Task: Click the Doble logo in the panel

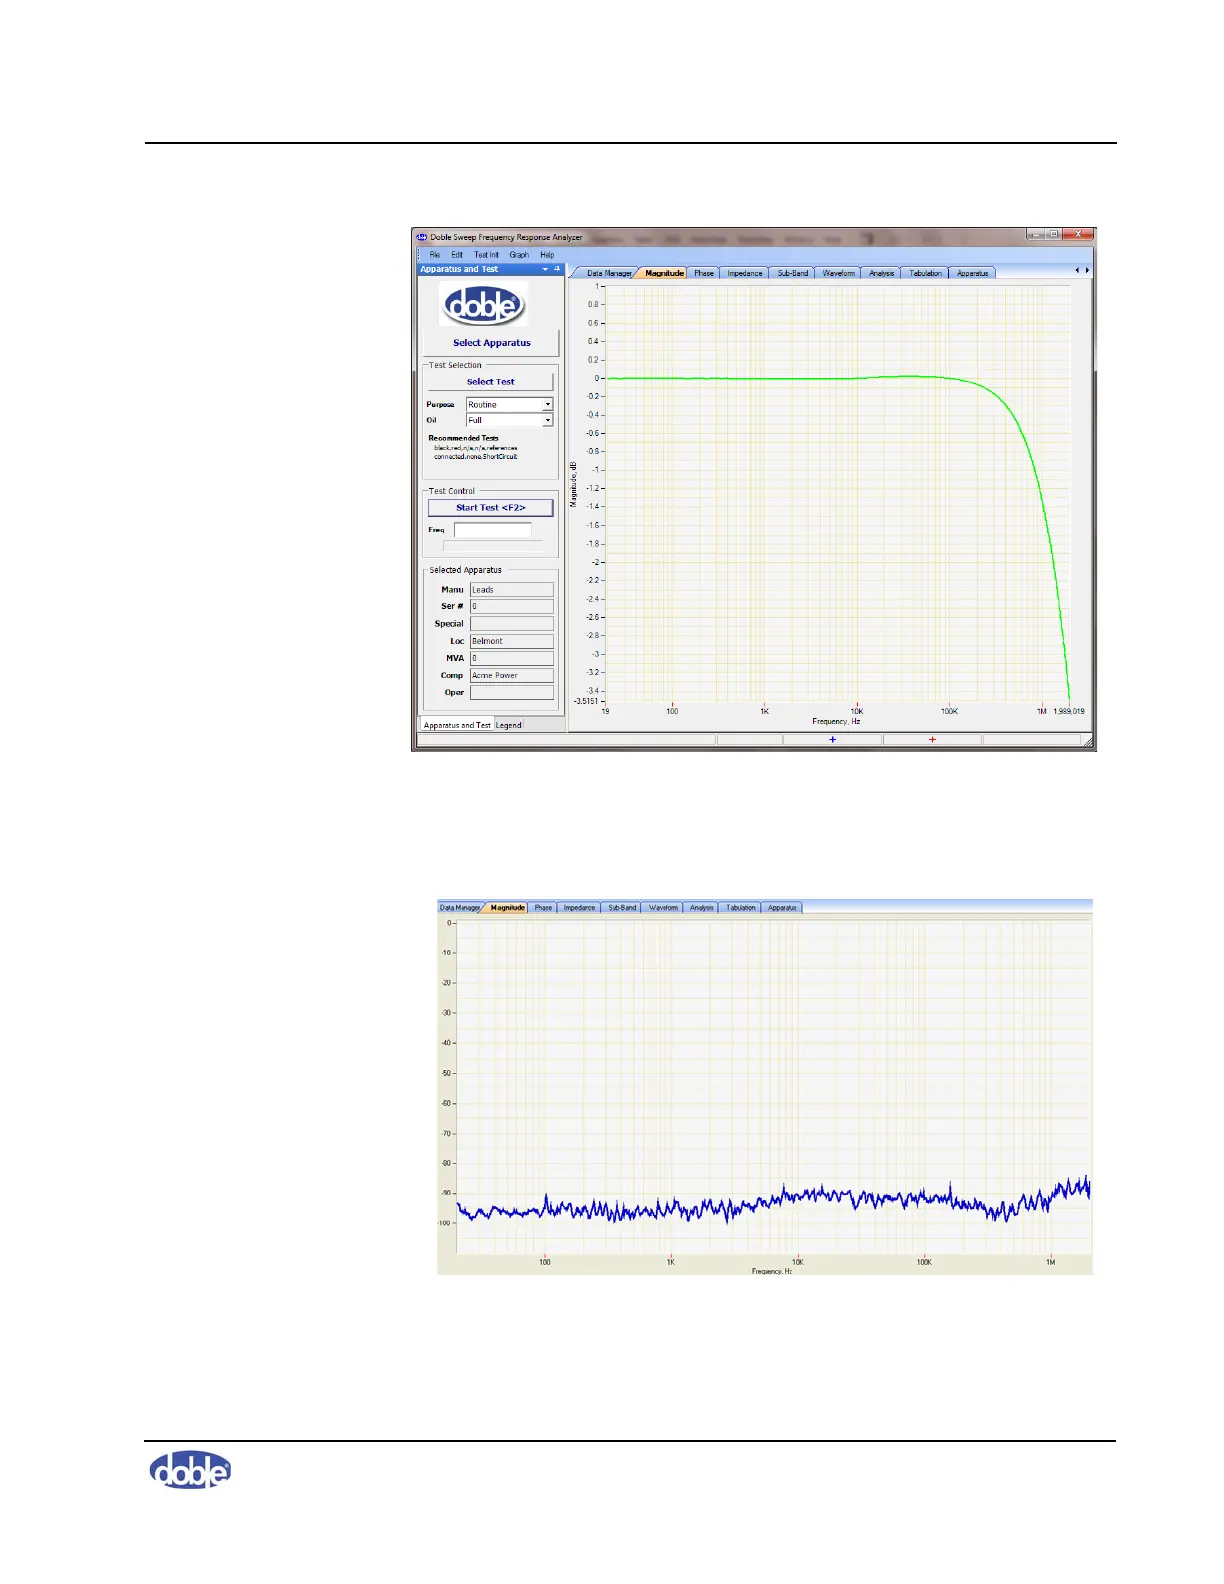Action: point(485,304)
